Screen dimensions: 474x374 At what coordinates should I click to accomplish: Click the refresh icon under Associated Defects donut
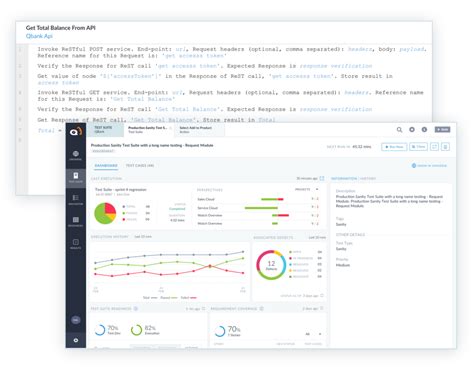click(x=322, y=296)
